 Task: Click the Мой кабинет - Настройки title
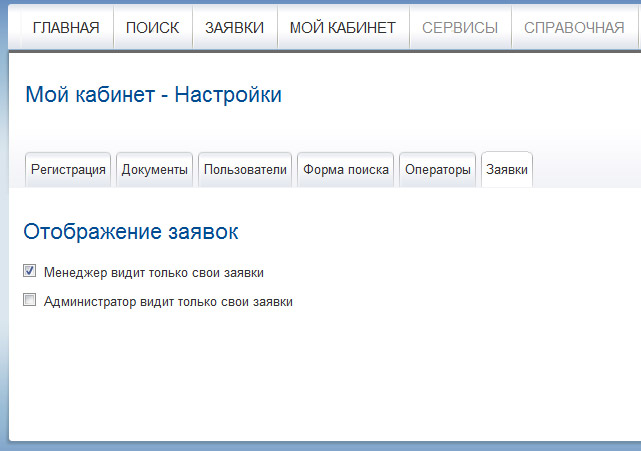(153, 95)
